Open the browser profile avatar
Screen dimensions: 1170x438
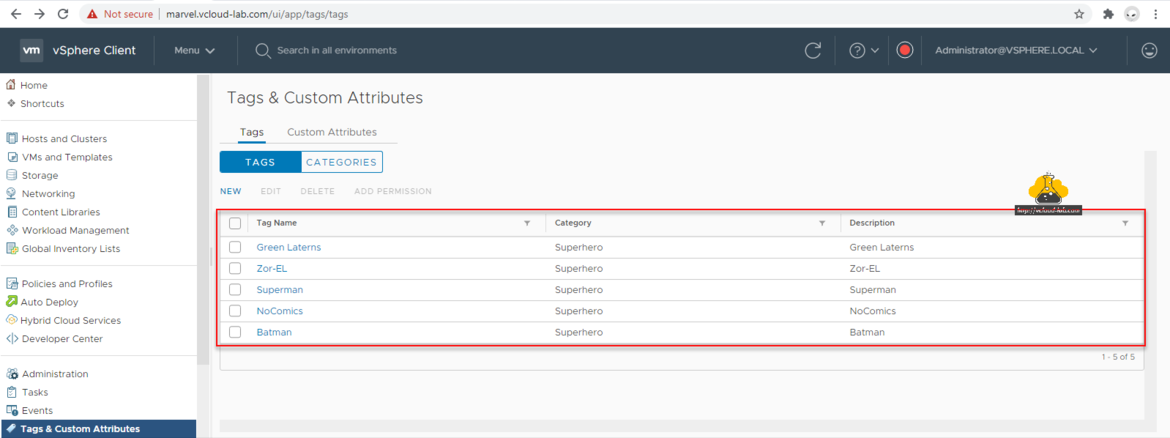[1132, 13]
